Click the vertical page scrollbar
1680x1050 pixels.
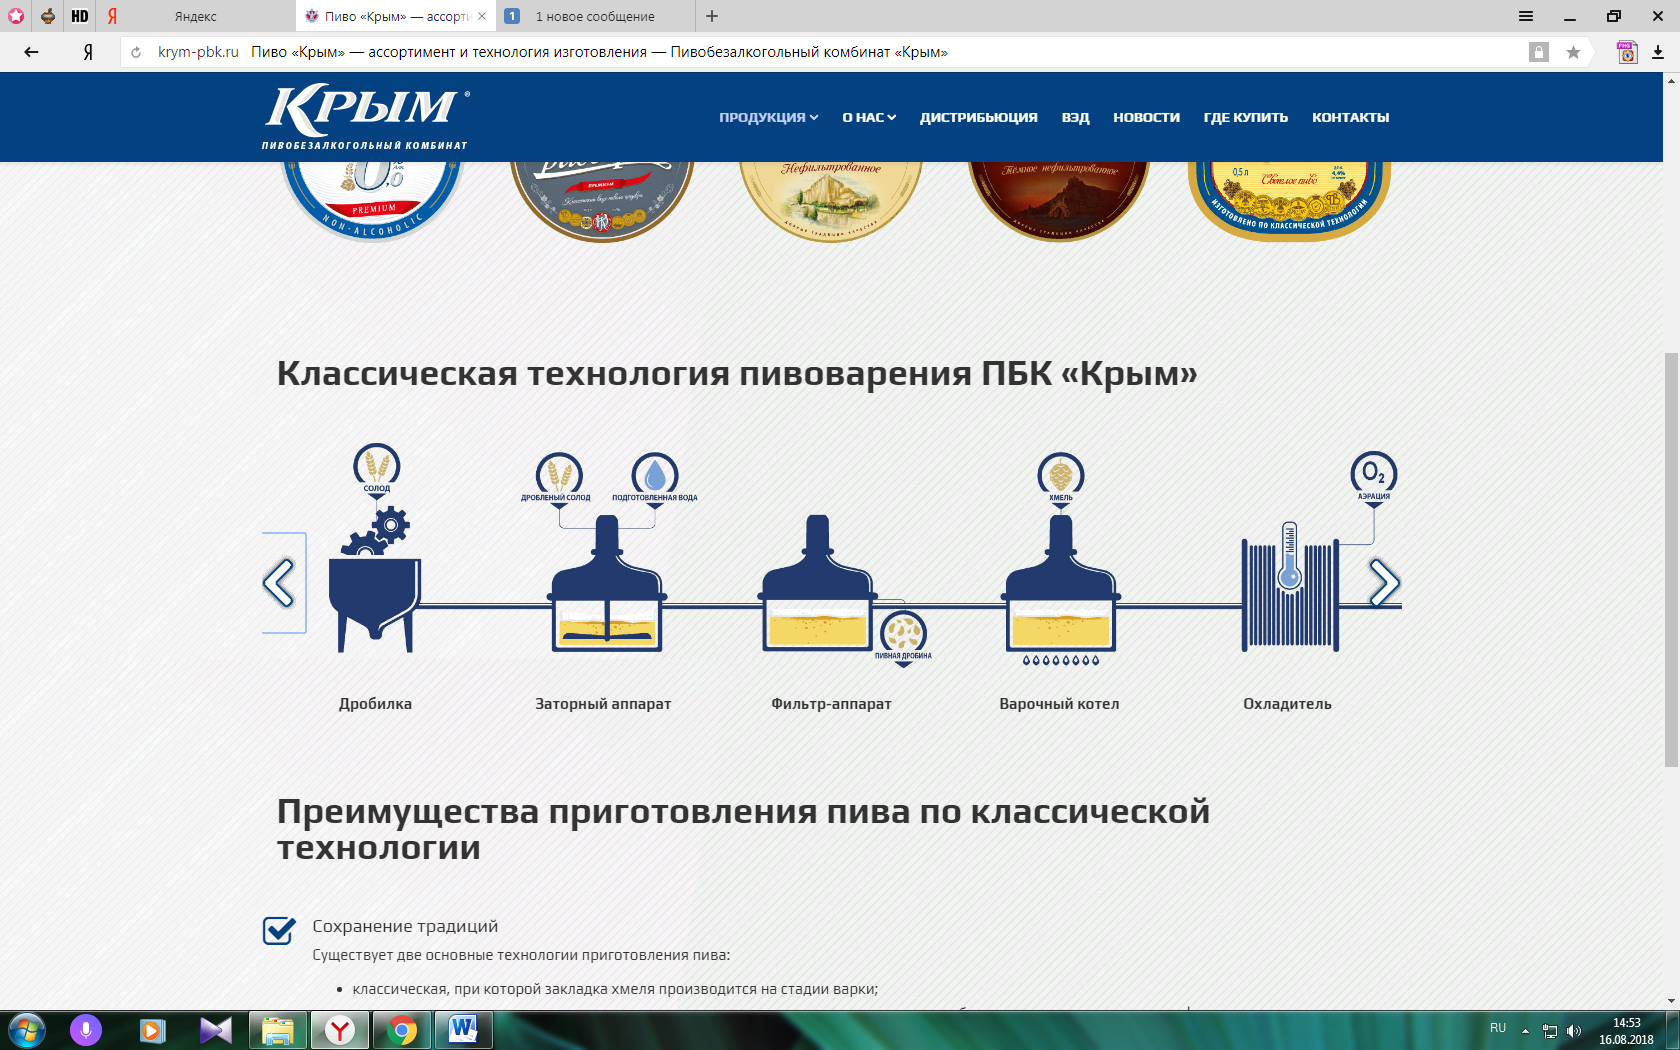point(1671,560)
